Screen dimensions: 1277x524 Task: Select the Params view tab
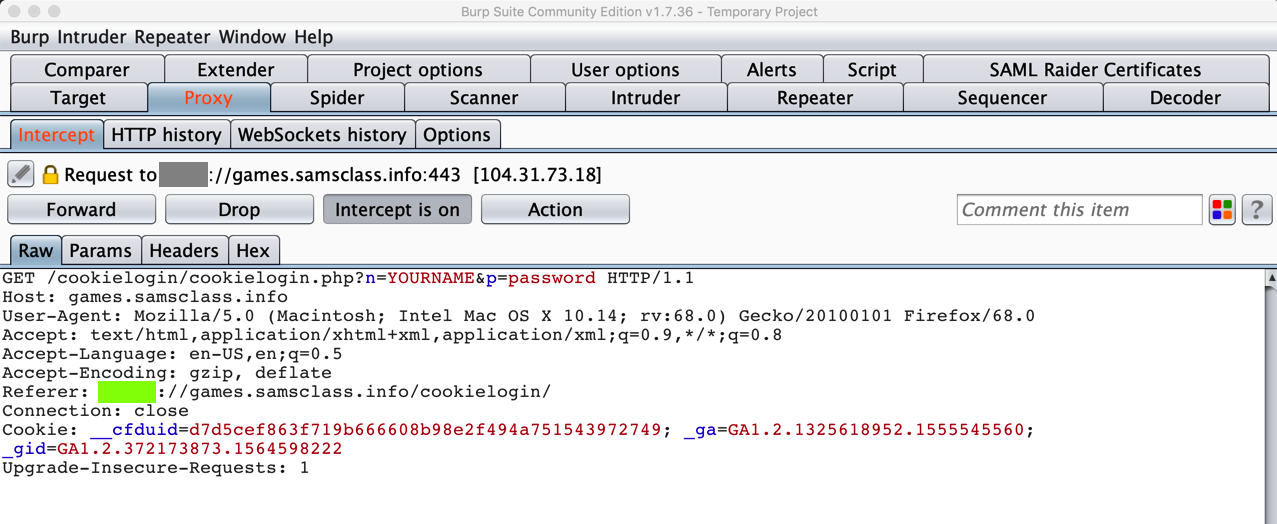(100, 251)
